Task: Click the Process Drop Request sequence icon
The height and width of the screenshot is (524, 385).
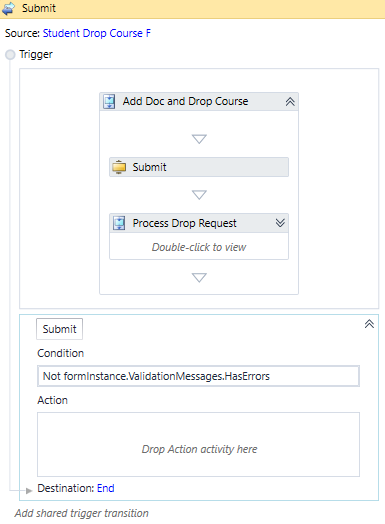Action: pos(119,223)
